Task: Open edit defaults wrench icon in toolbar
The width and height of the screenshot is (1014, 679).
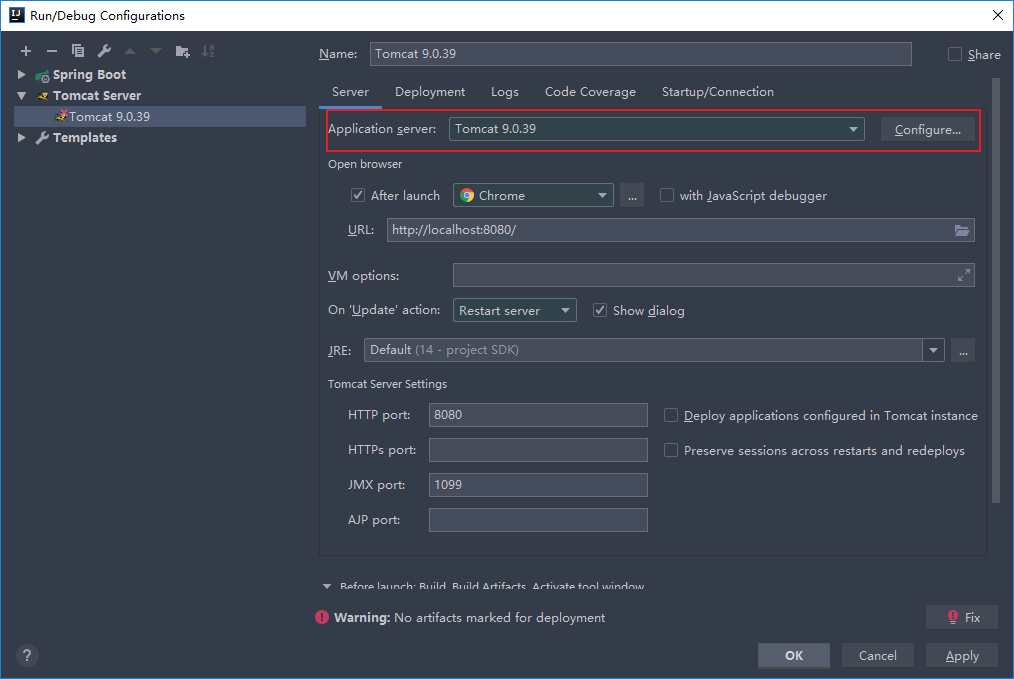Action: point(104,51)
